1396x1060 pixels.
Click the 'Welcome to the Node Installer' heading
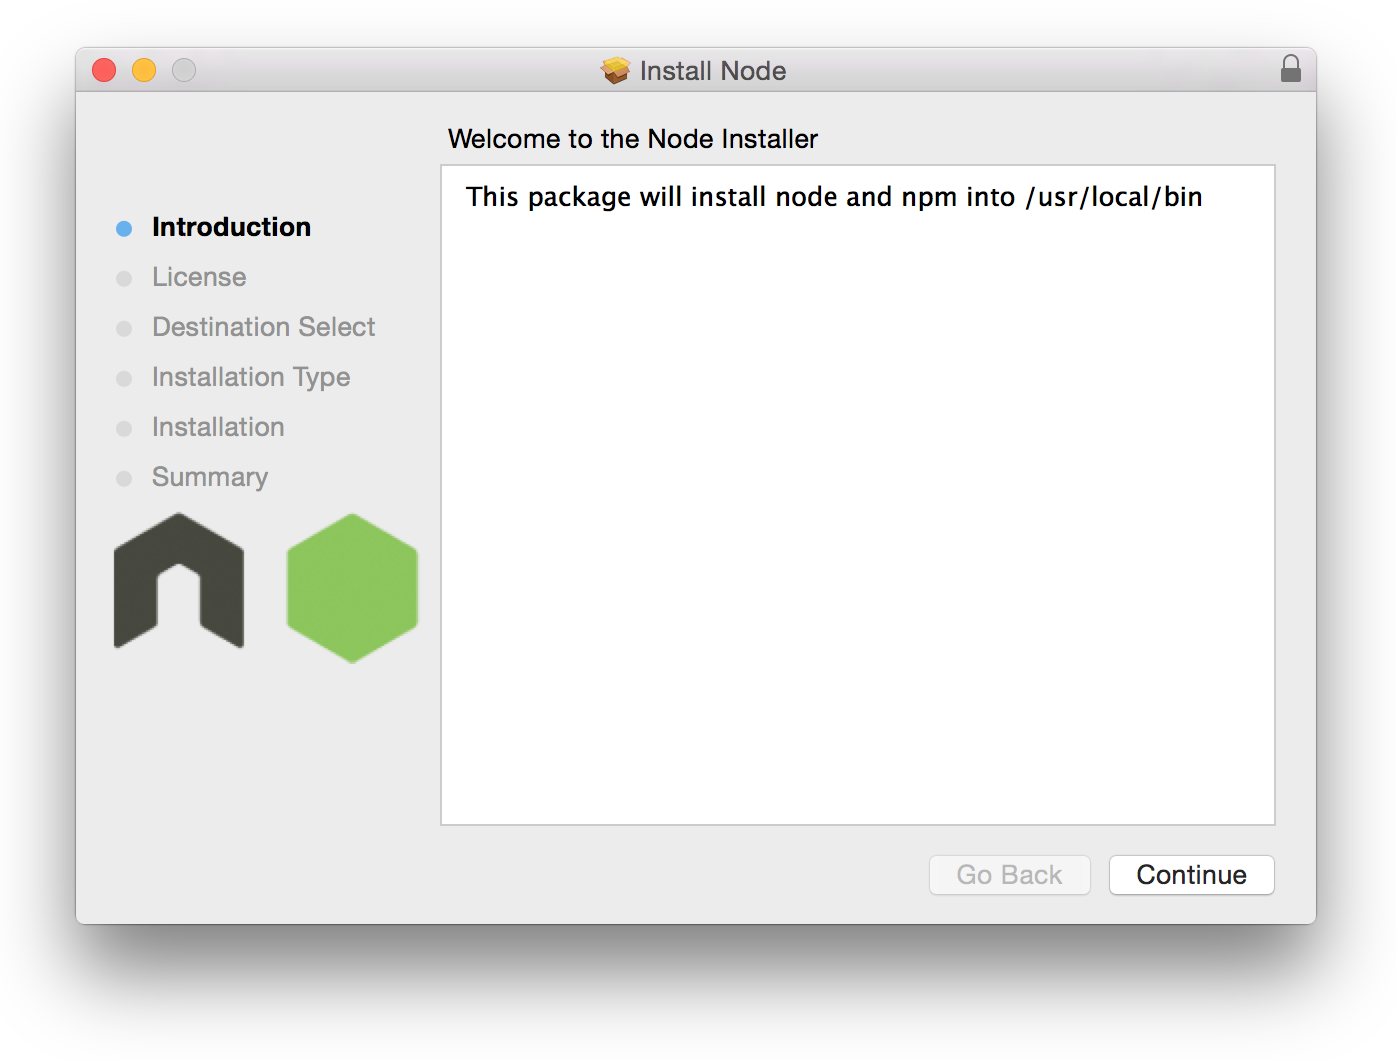pyautogui.click(x=633, y=139)
